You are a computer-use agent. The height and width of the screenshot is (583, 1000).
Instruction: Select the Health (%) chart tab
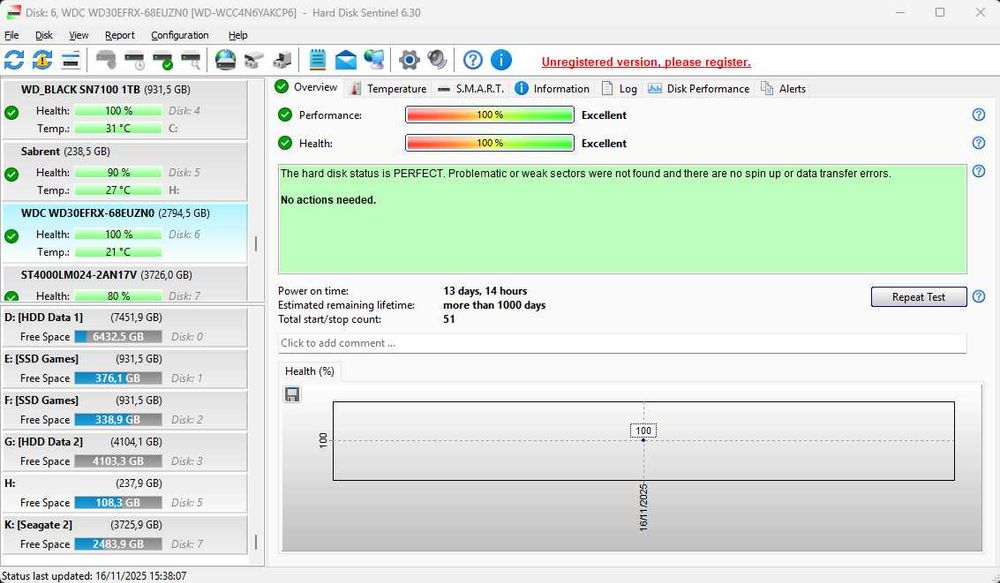(309, 371)
